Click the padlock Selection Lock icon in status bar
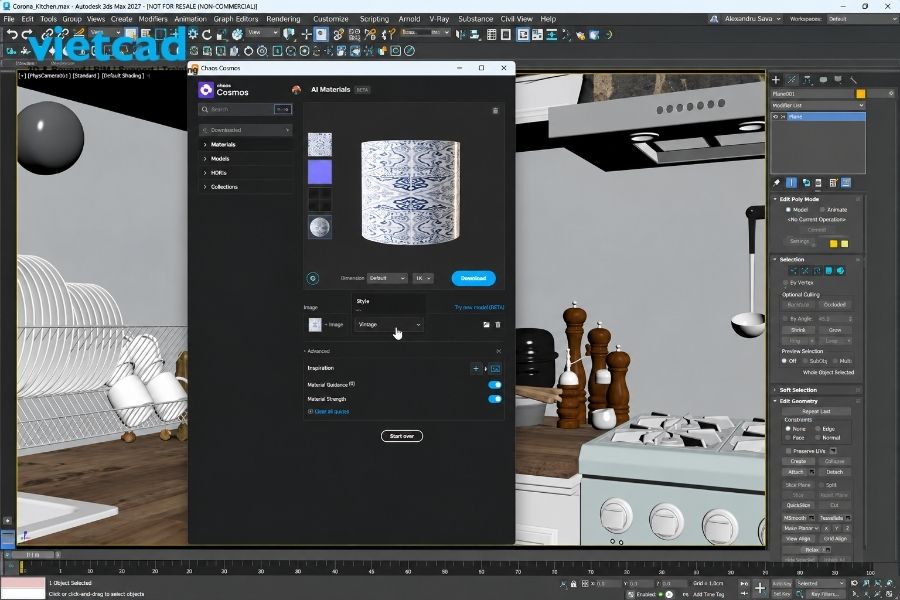The height and width of the screenshot is (600, 900). click(573, 583)
